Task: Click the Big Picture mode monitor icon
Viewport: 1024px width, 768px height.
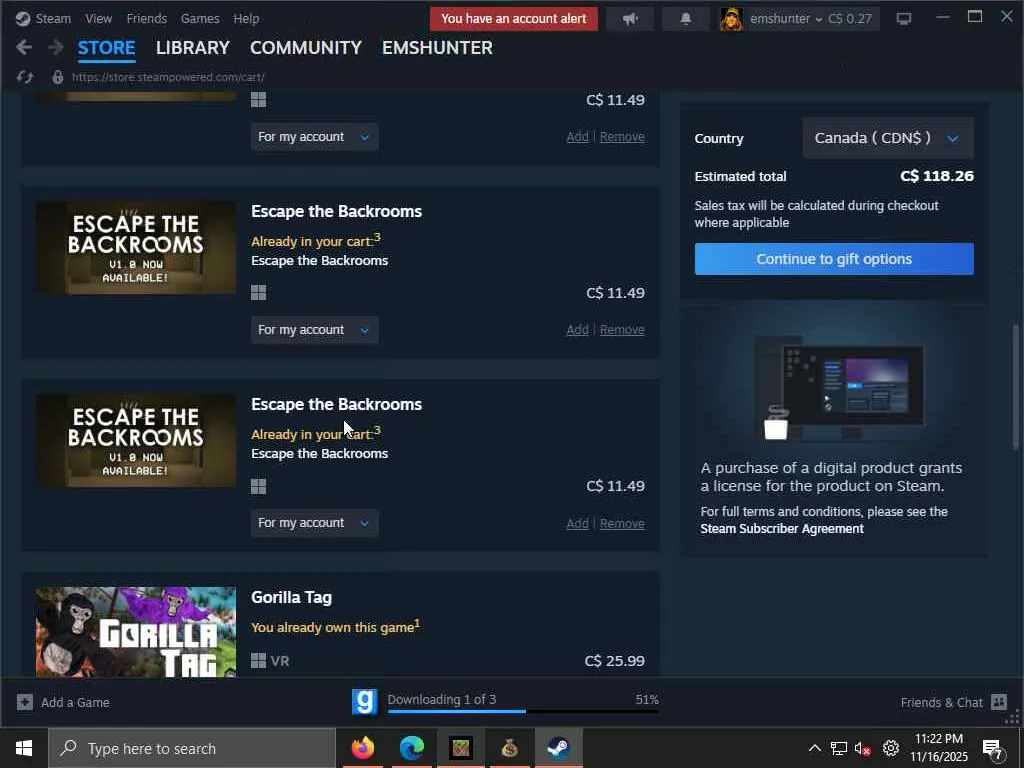Action: [x=904, y=18]
